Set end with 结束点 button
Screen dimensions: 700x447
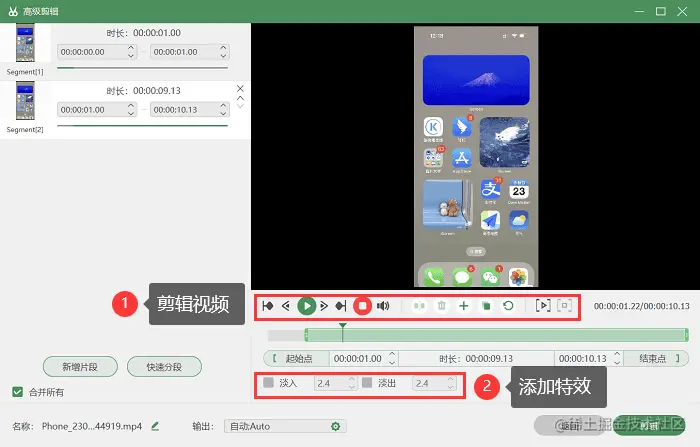click(x=656, y=359)
